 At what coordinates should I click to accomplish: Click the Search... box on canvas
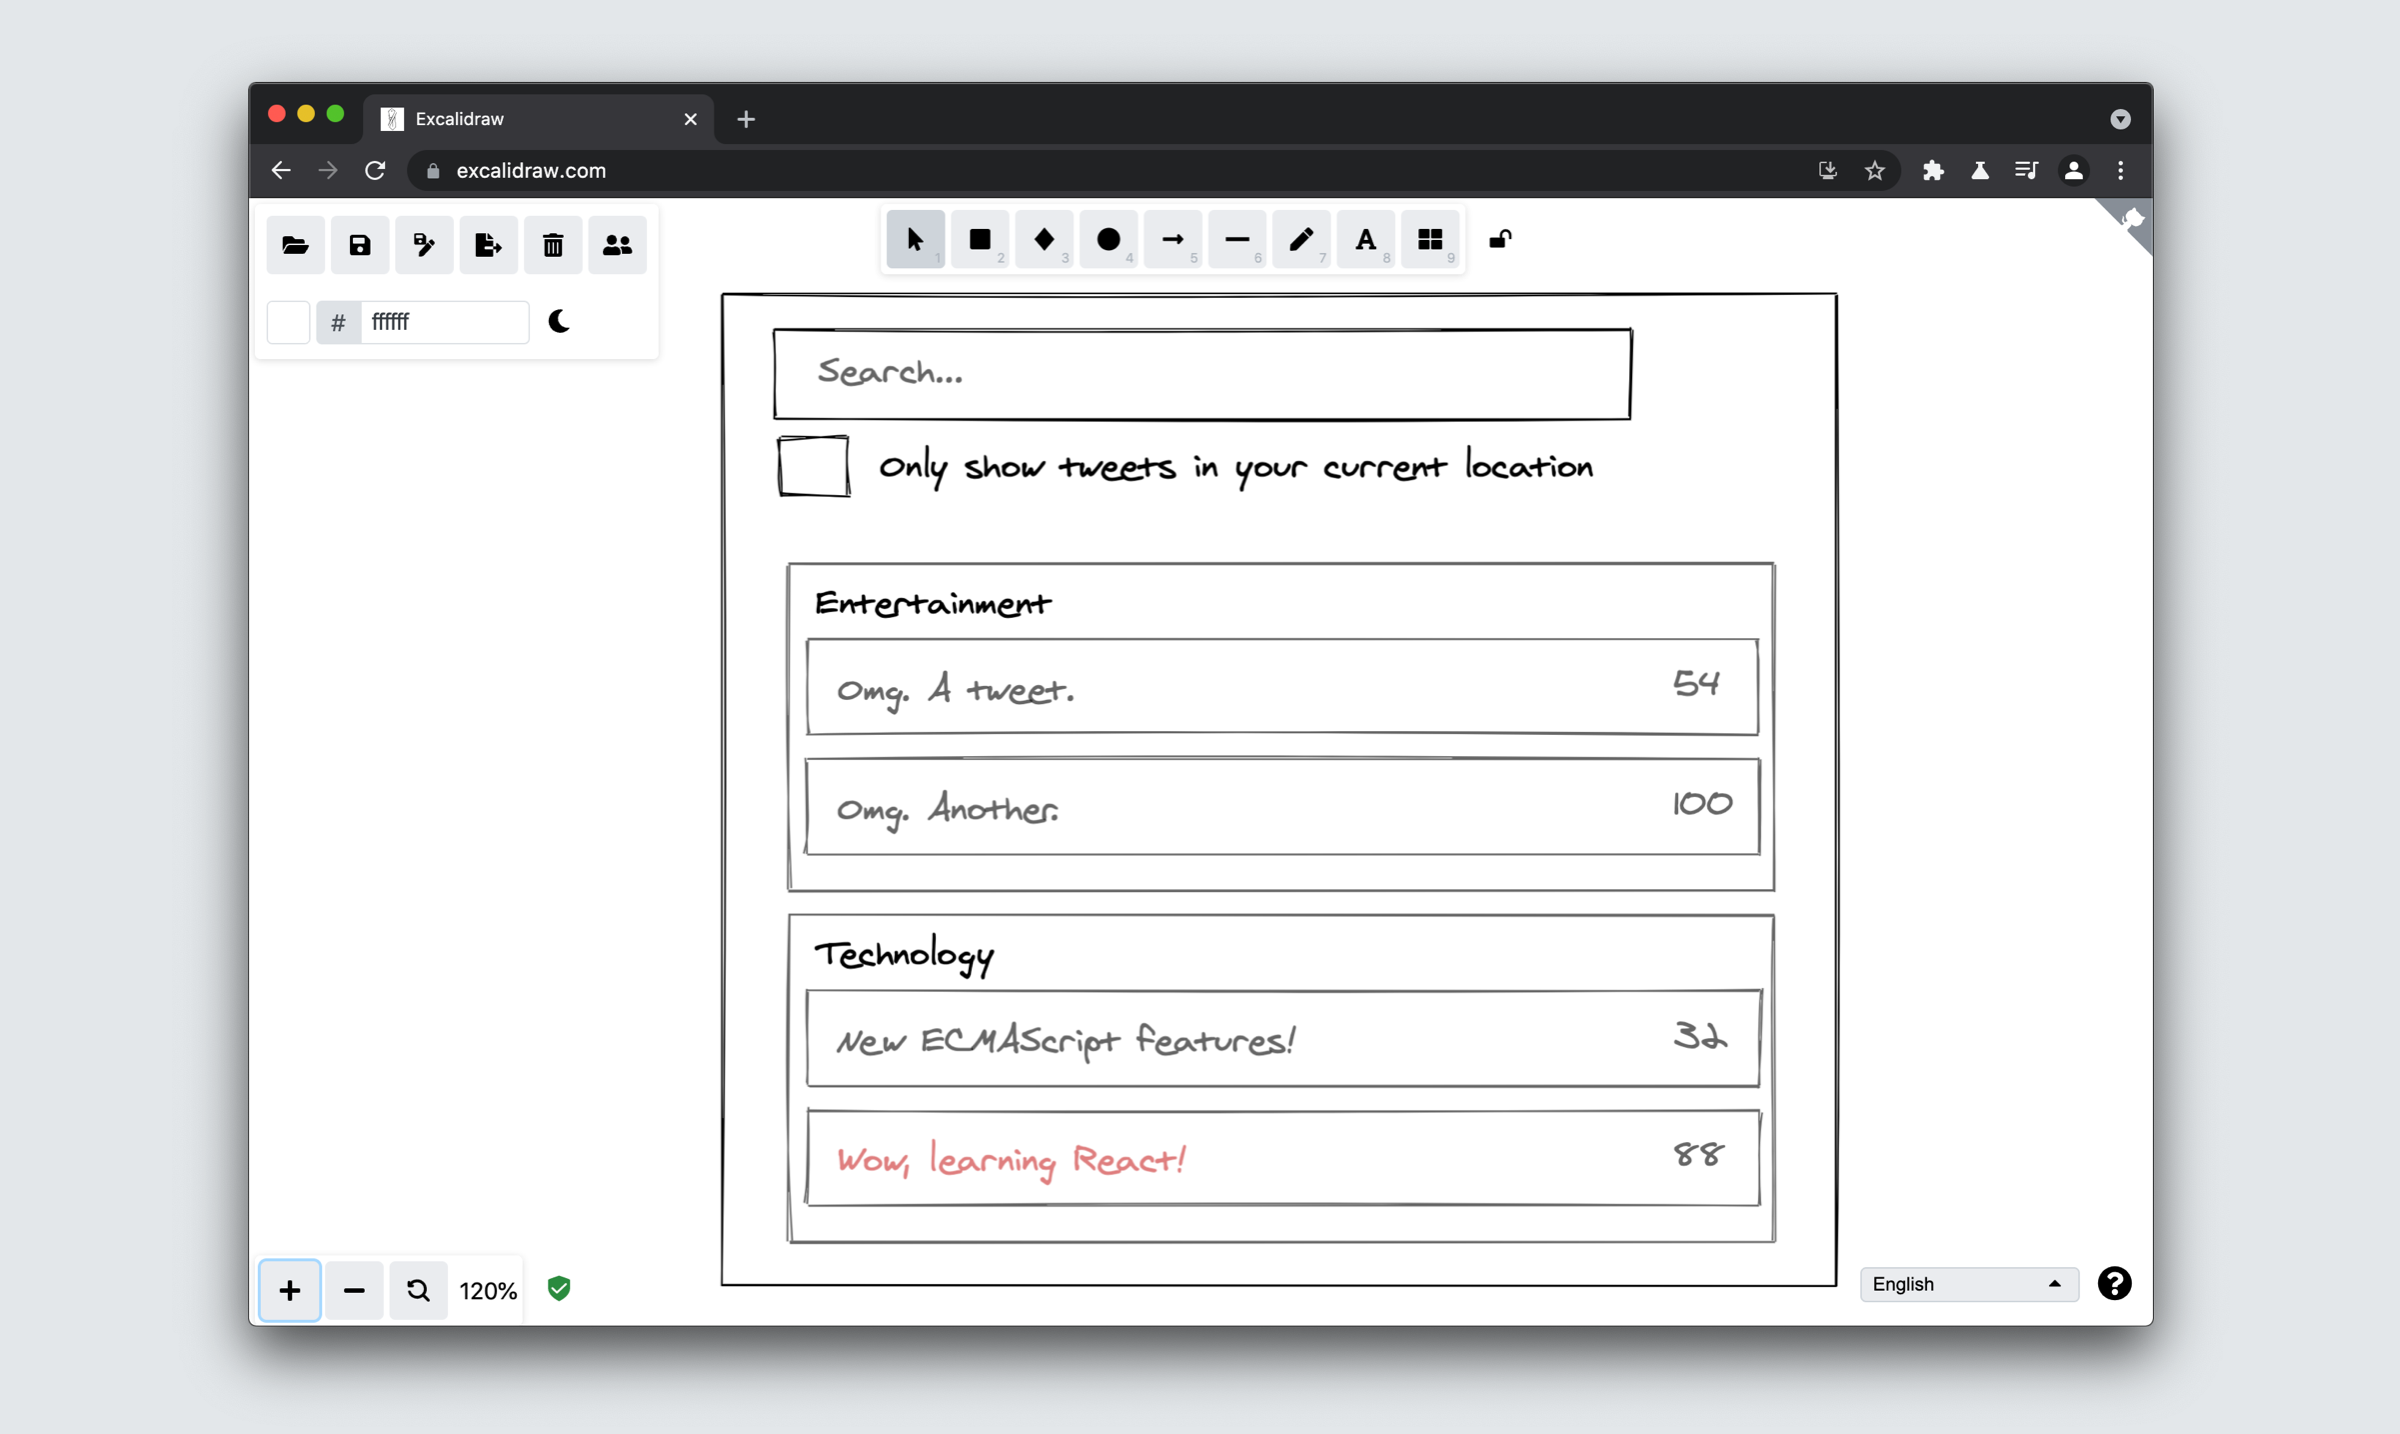tap(1202, 374)
